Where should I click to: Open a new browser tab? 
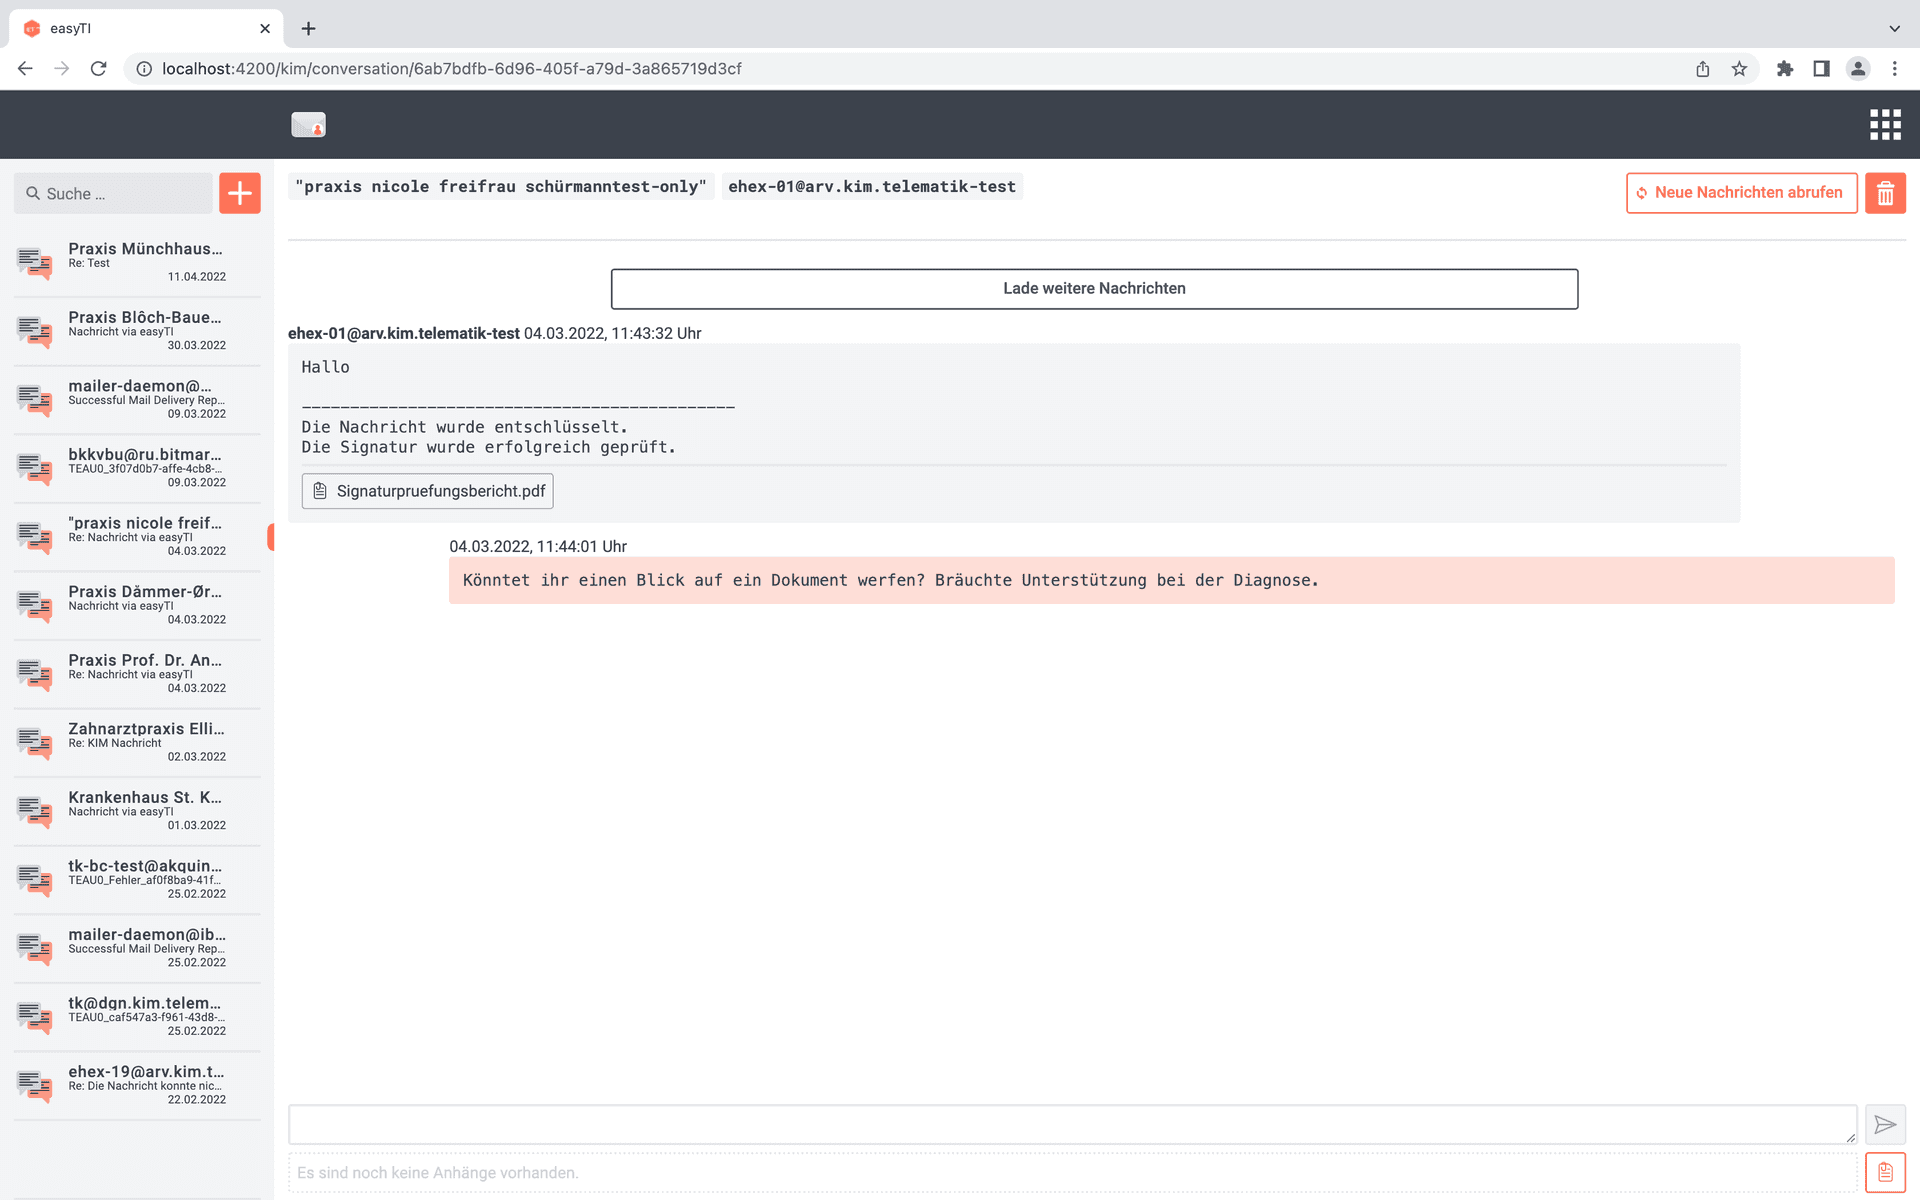pyautogui.click(x=308, y=28)
